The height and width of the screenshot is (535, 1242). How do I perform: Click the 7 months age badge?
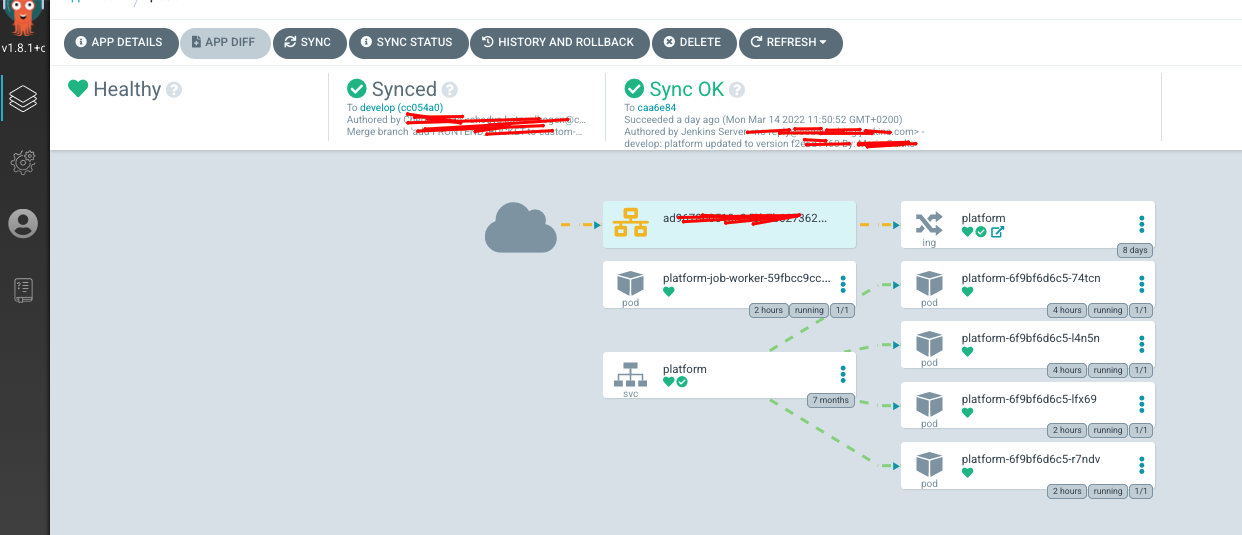[x=831, y=400]
